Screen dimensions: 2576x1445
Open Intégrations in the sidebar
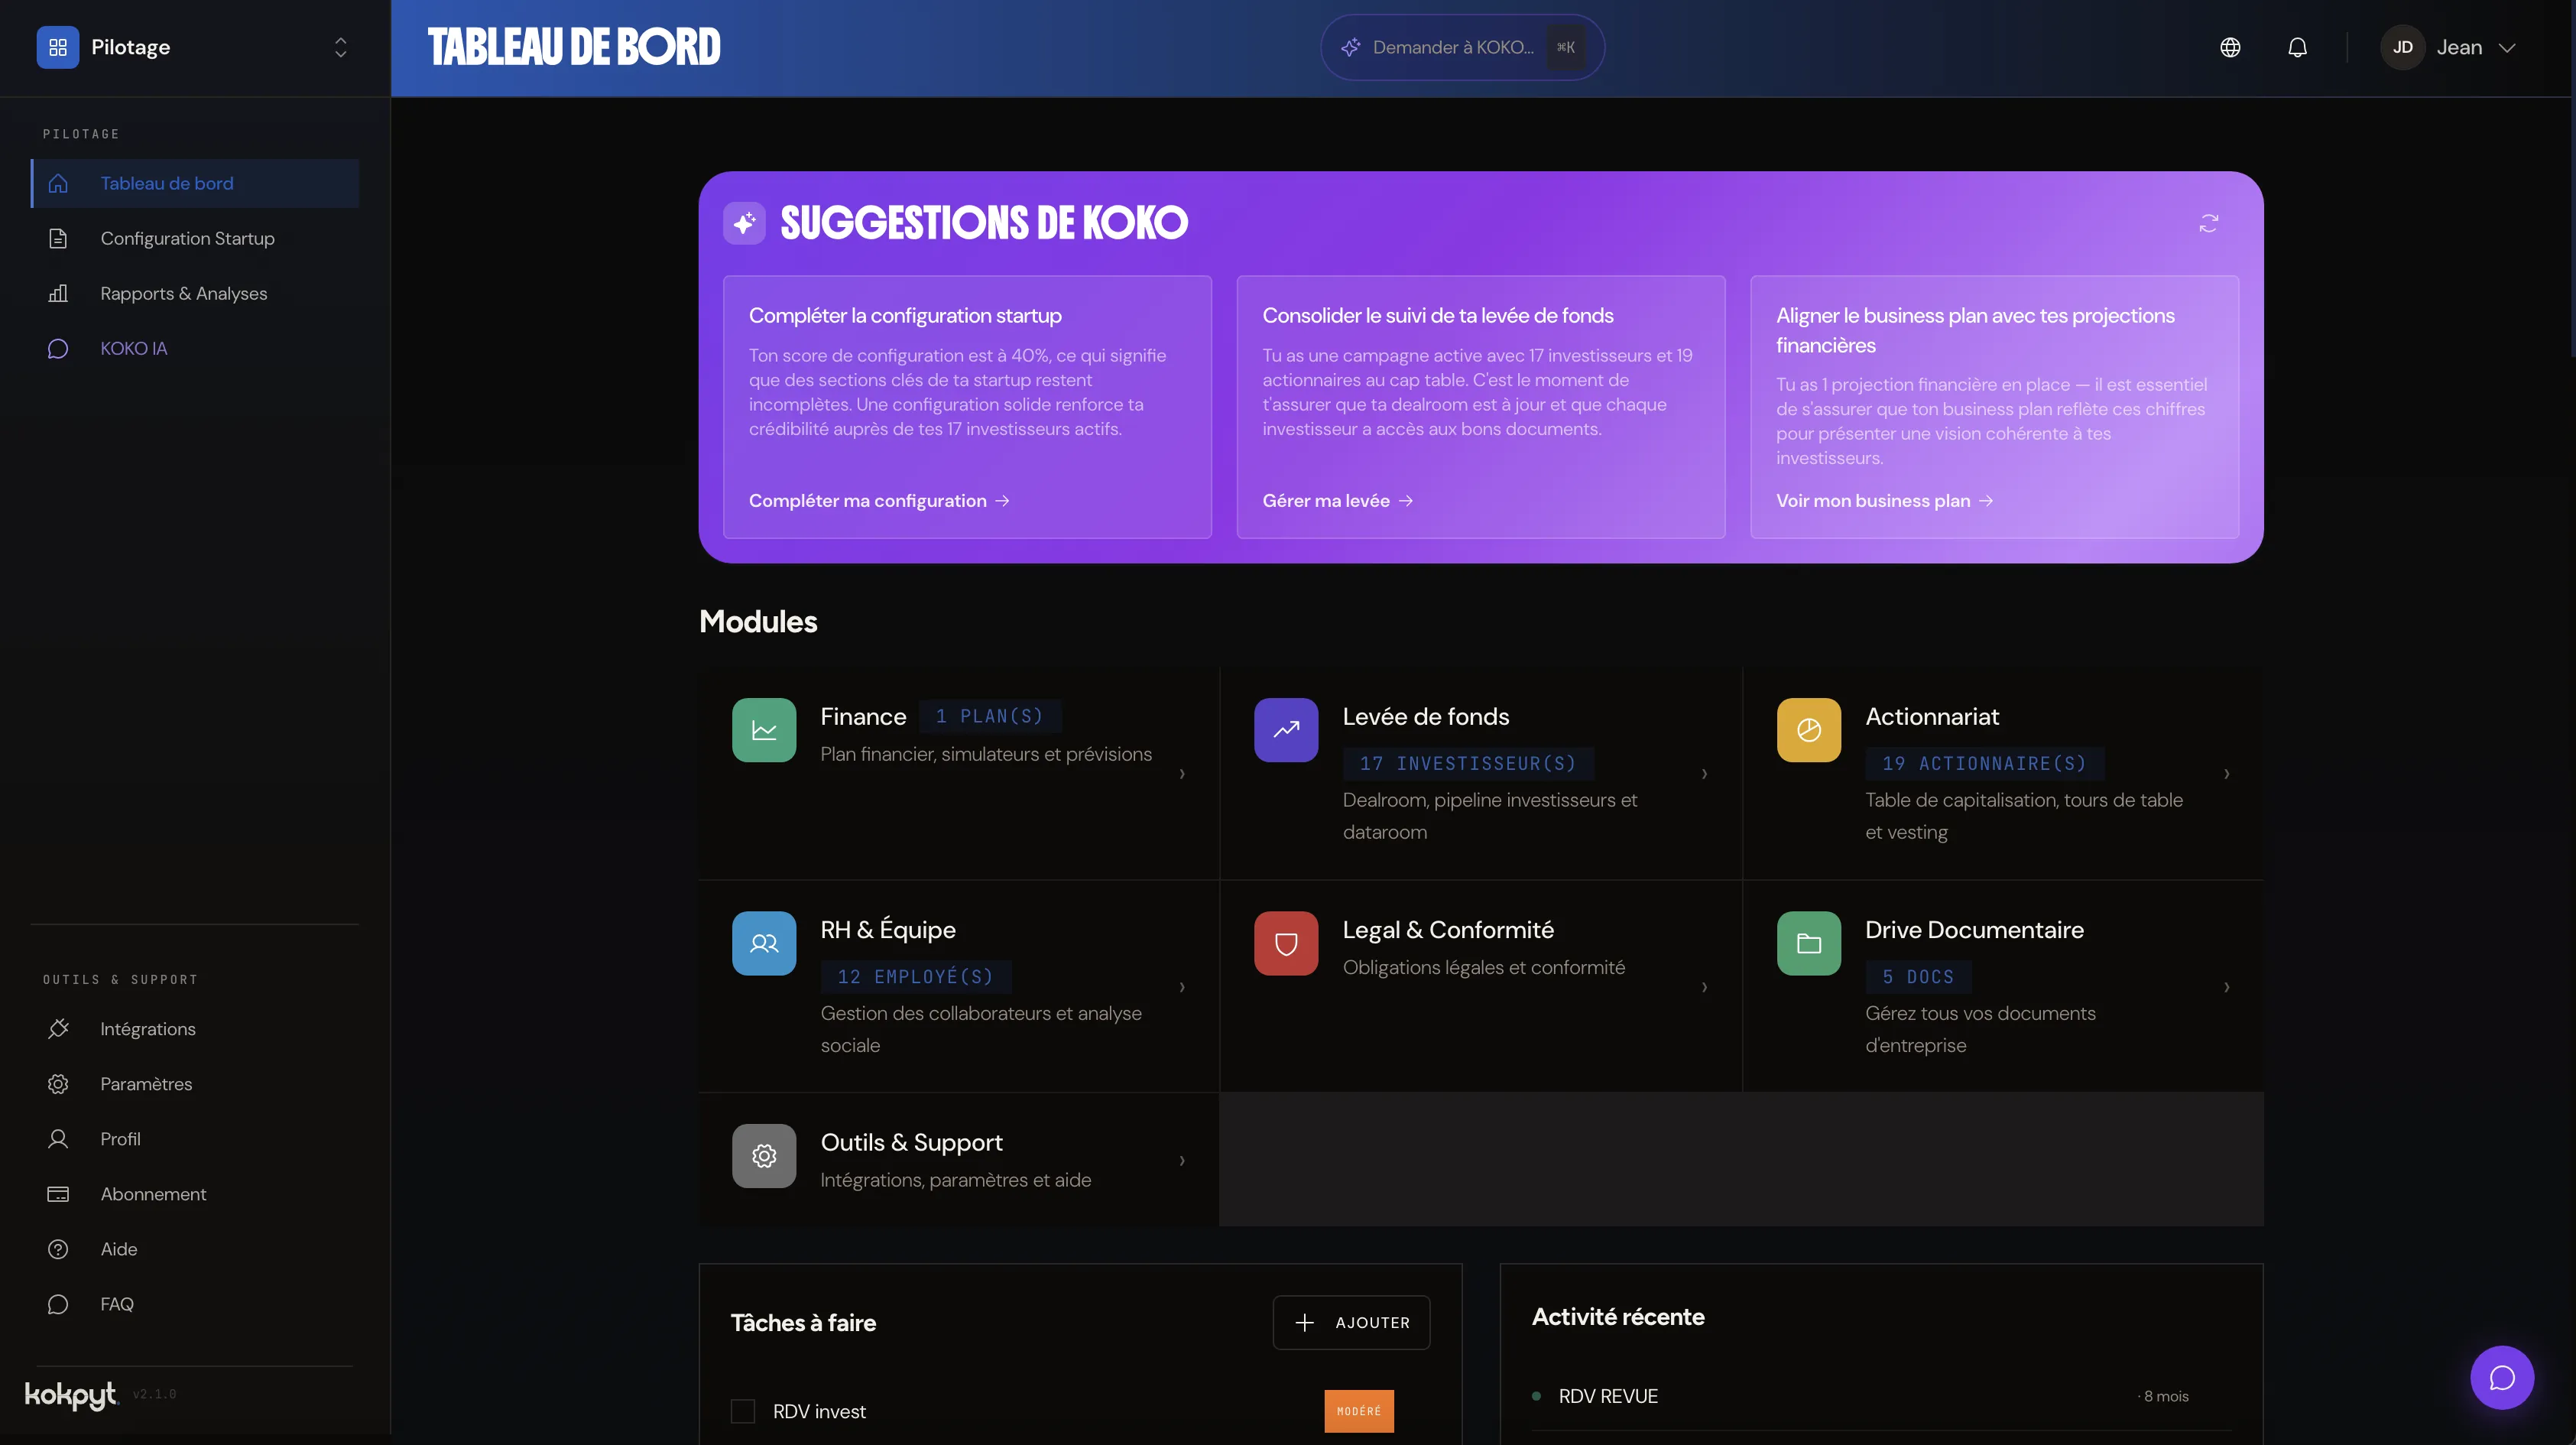tap(195, 1029)
